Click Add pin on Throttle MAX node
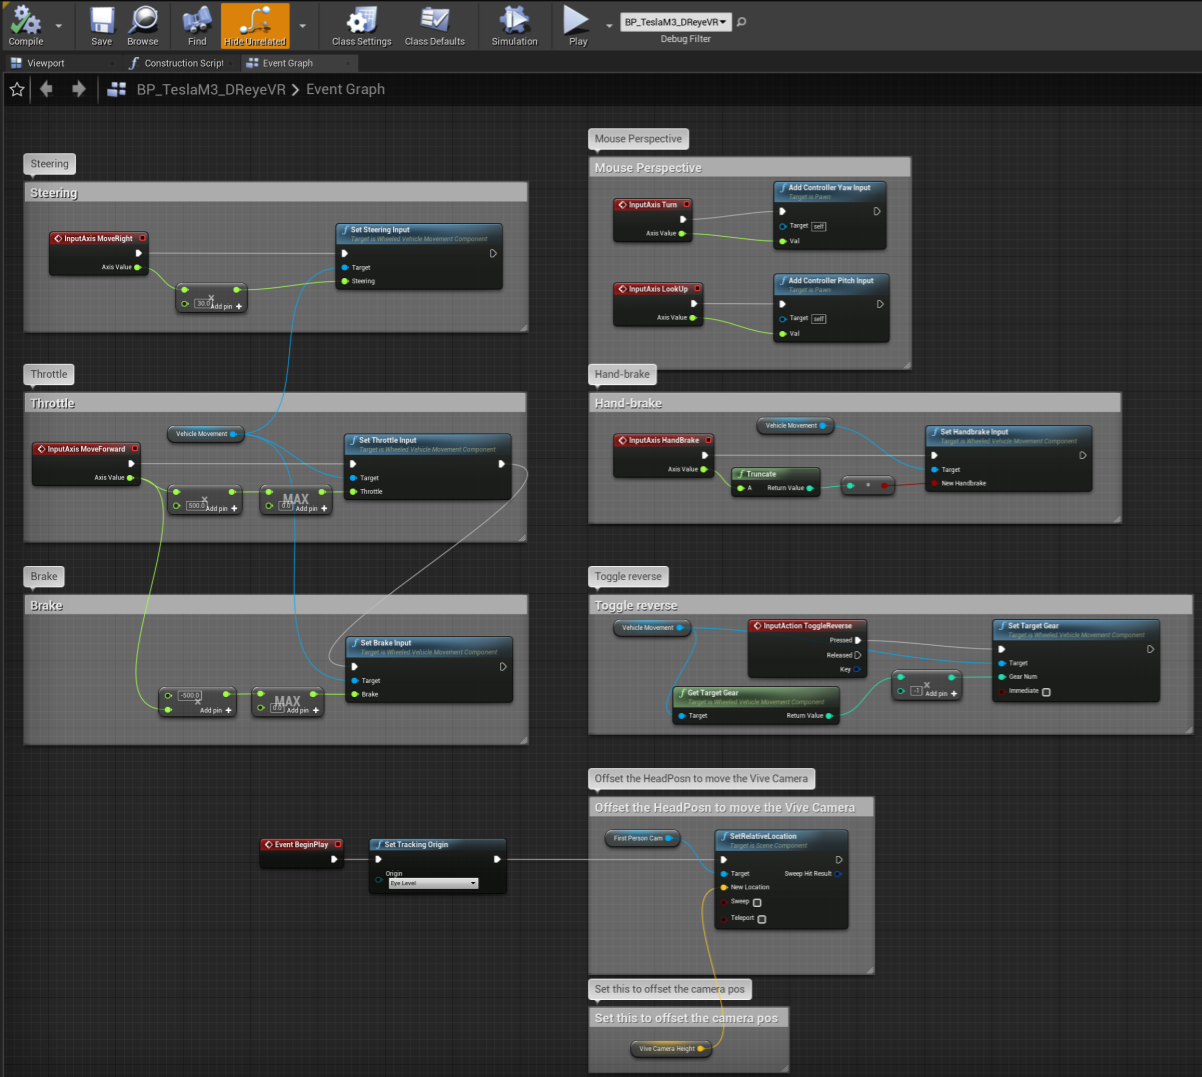The height and width of the screenshot is (1077, 1202). coord(311,509)
